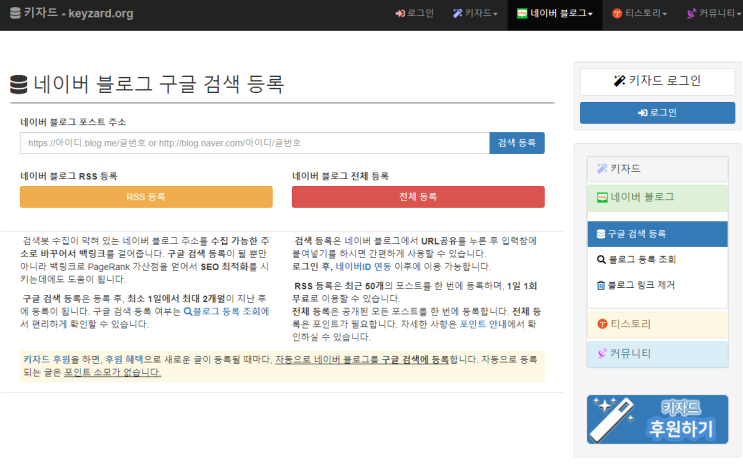The width and height of the screenshot is (743, 465).
Task: Click the database icon beside 구글 검색 등록
Action: pos(601,234)
